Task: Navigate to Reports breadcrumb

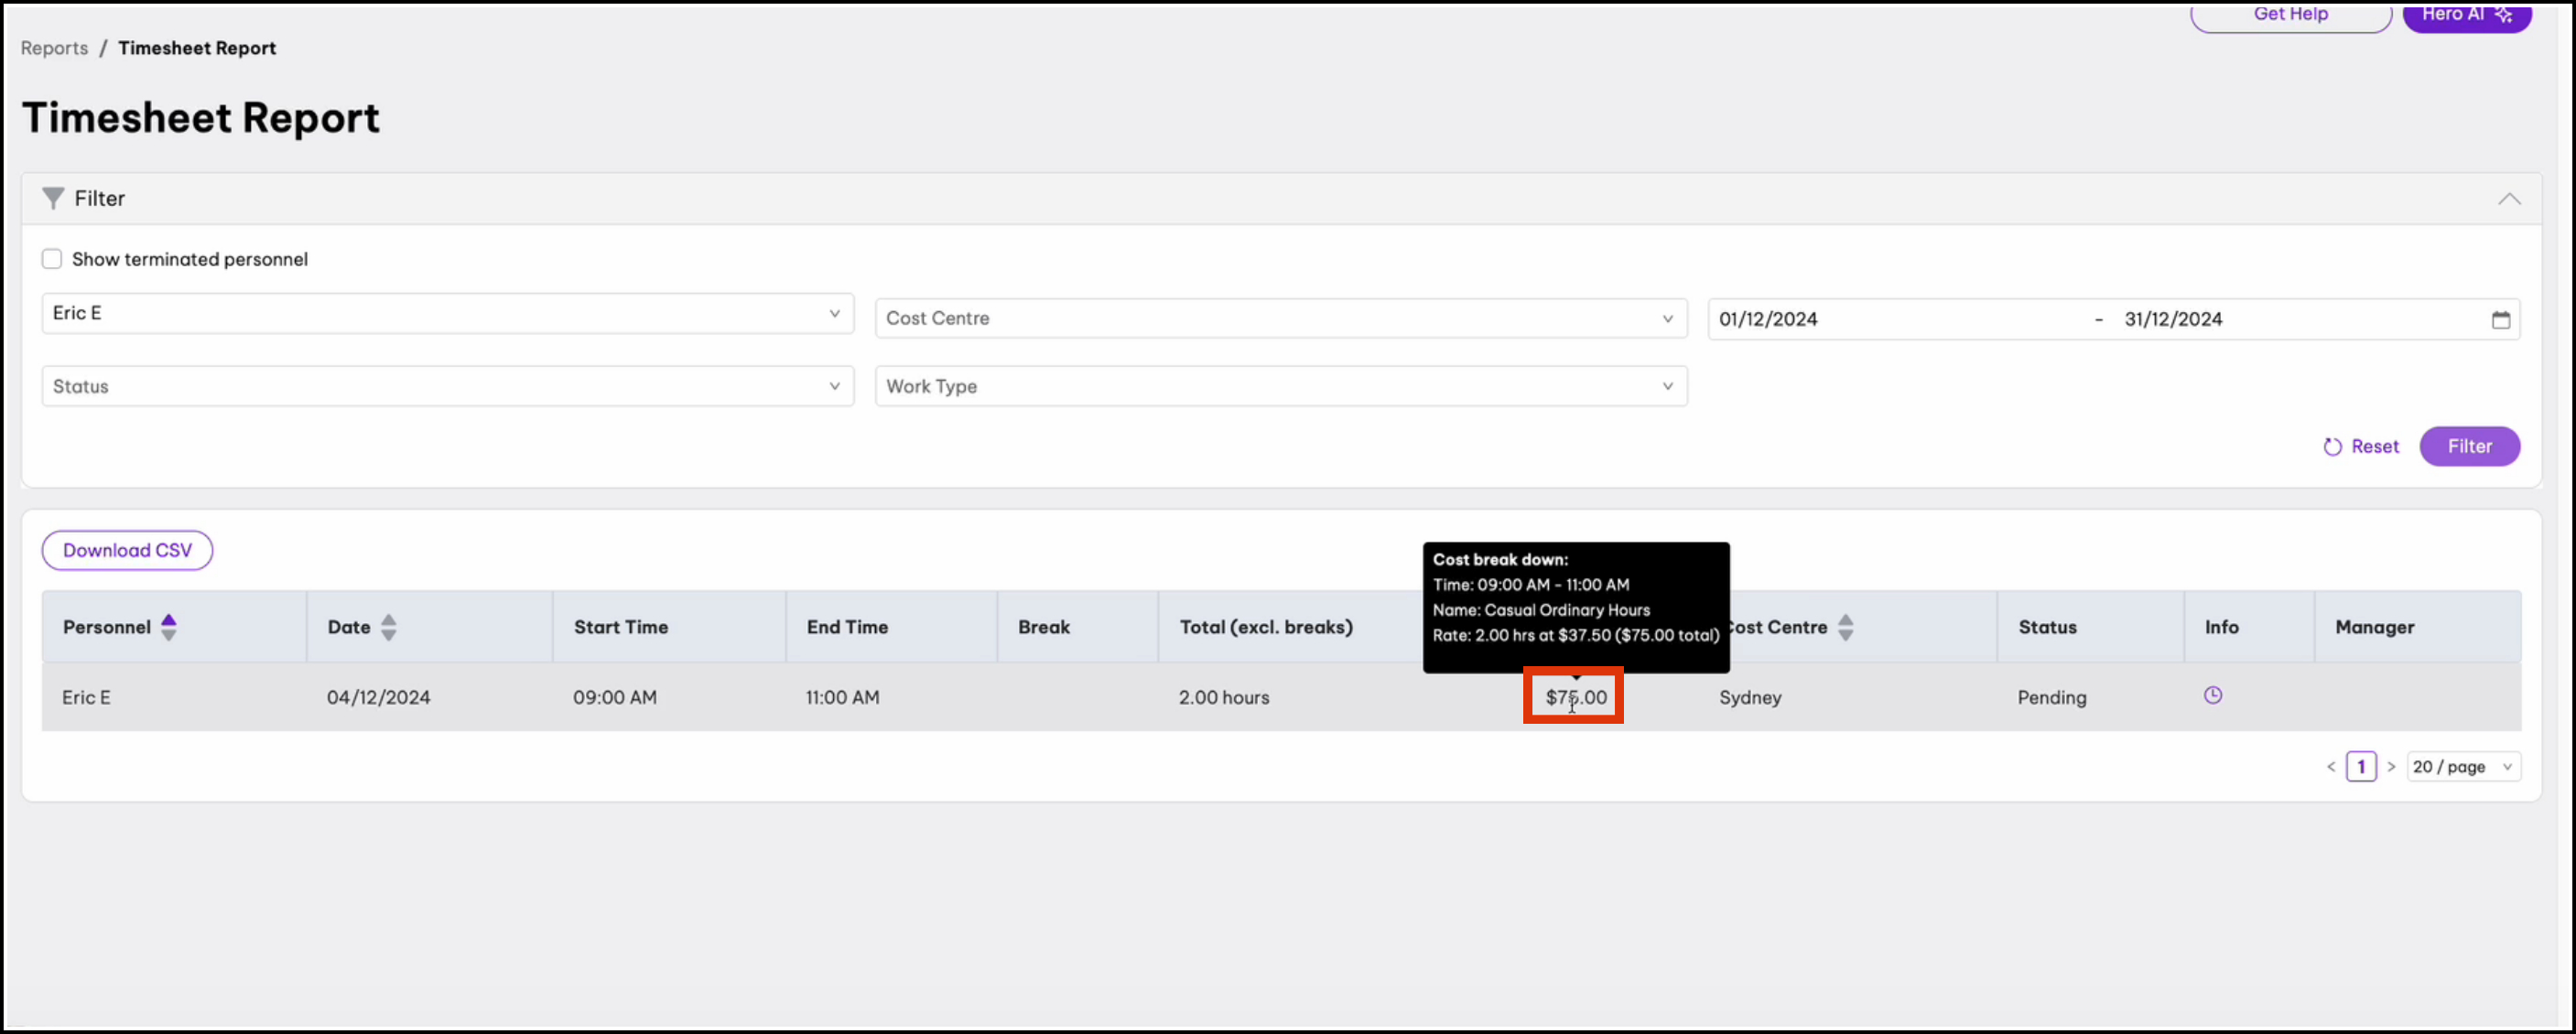Action: pyautogui.click(x=54, y=48)
